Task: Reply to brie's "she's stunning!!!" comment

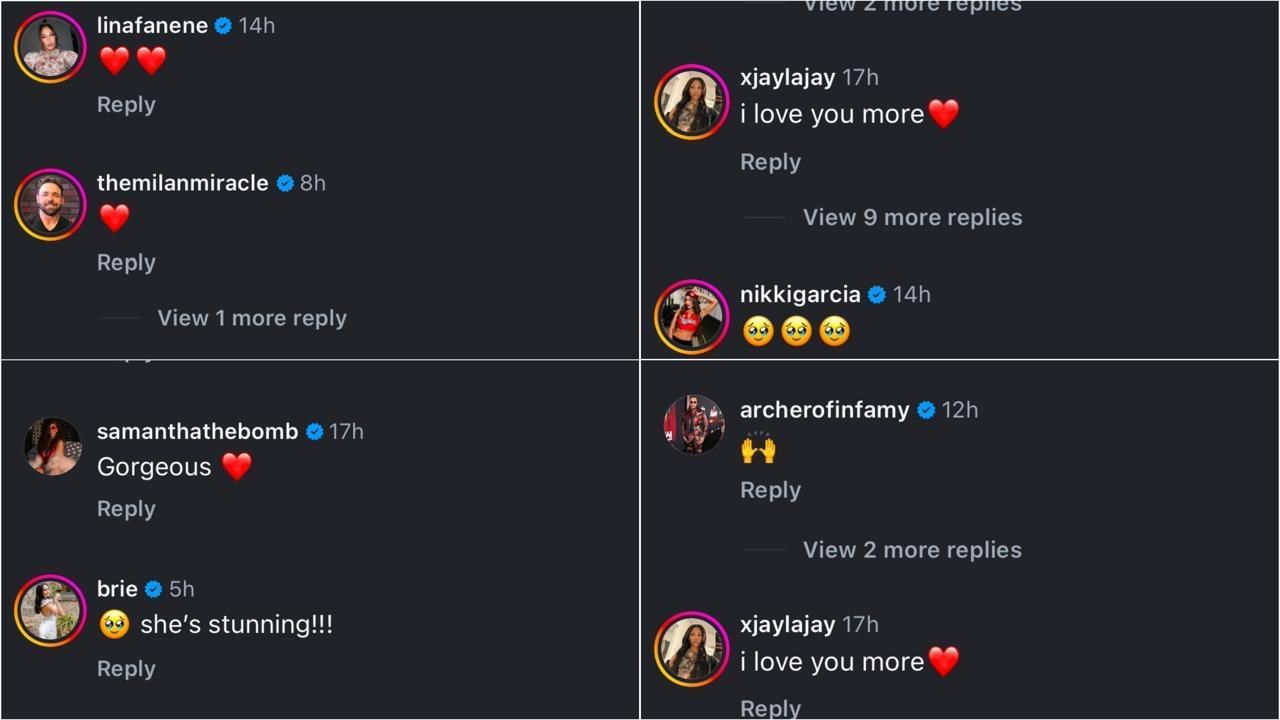Action: (x=126, y=669)
